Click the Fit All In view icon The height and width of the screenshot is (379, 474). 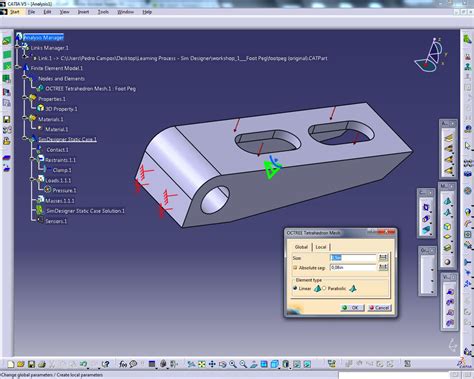(202, 364)
